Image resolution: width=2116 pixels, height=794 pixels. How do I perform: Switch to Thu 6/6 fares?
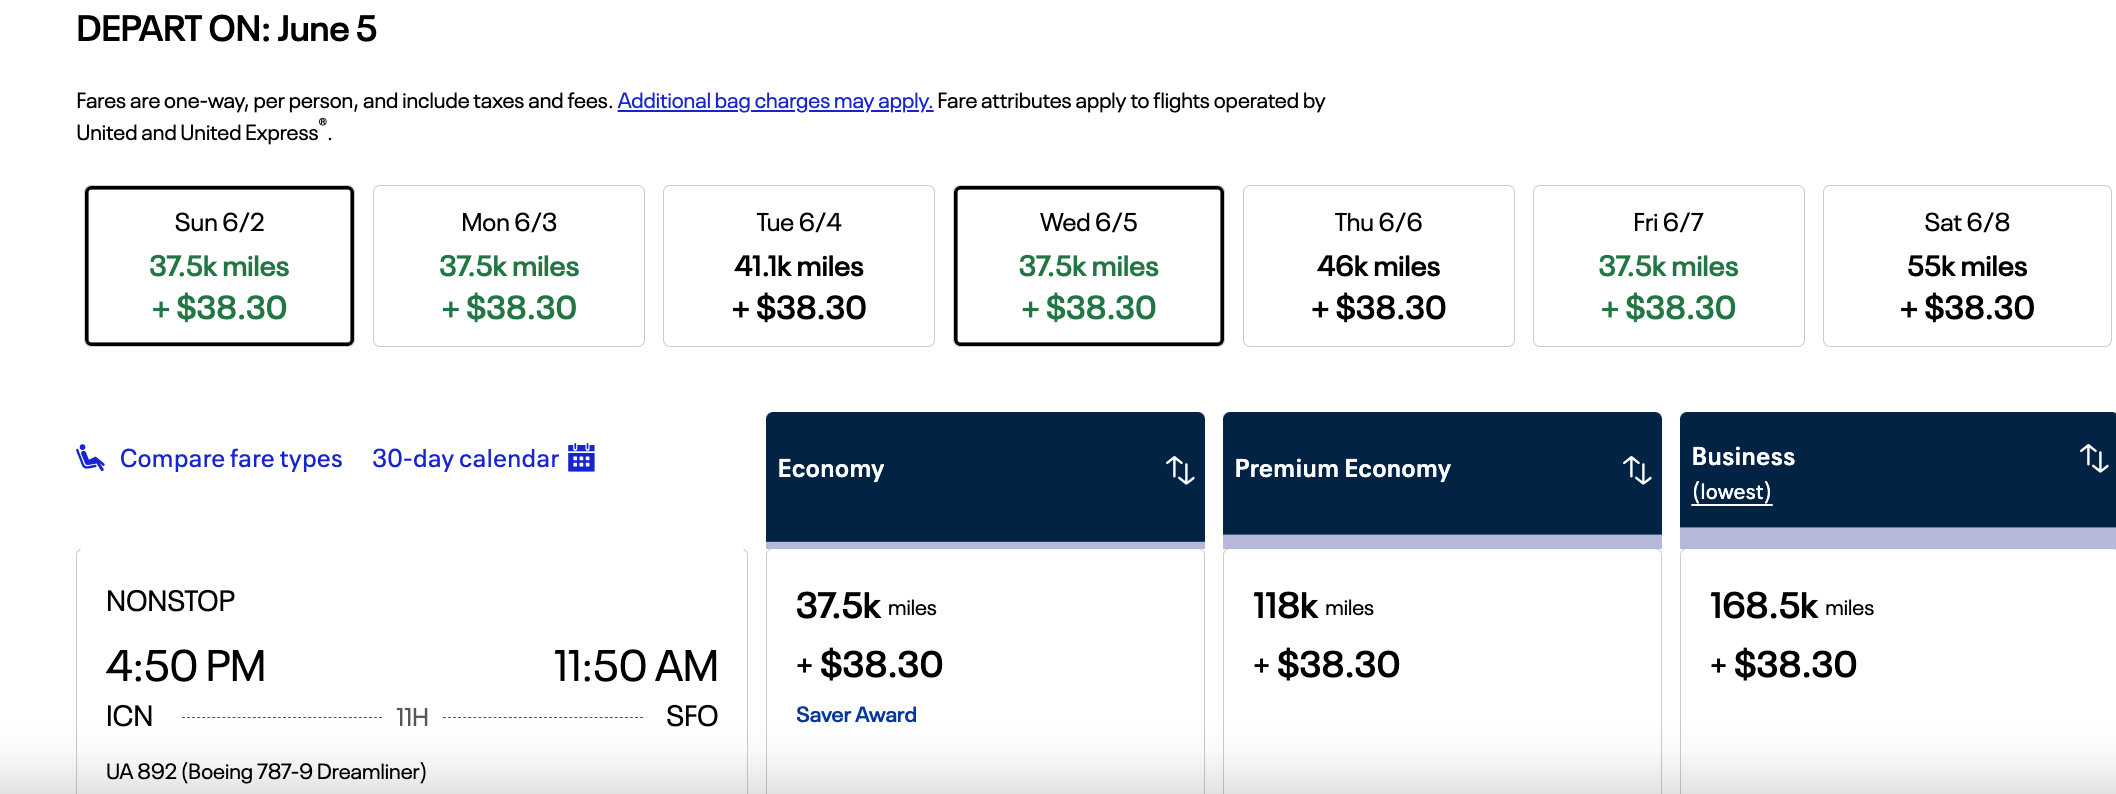(x=1379, y=266)
